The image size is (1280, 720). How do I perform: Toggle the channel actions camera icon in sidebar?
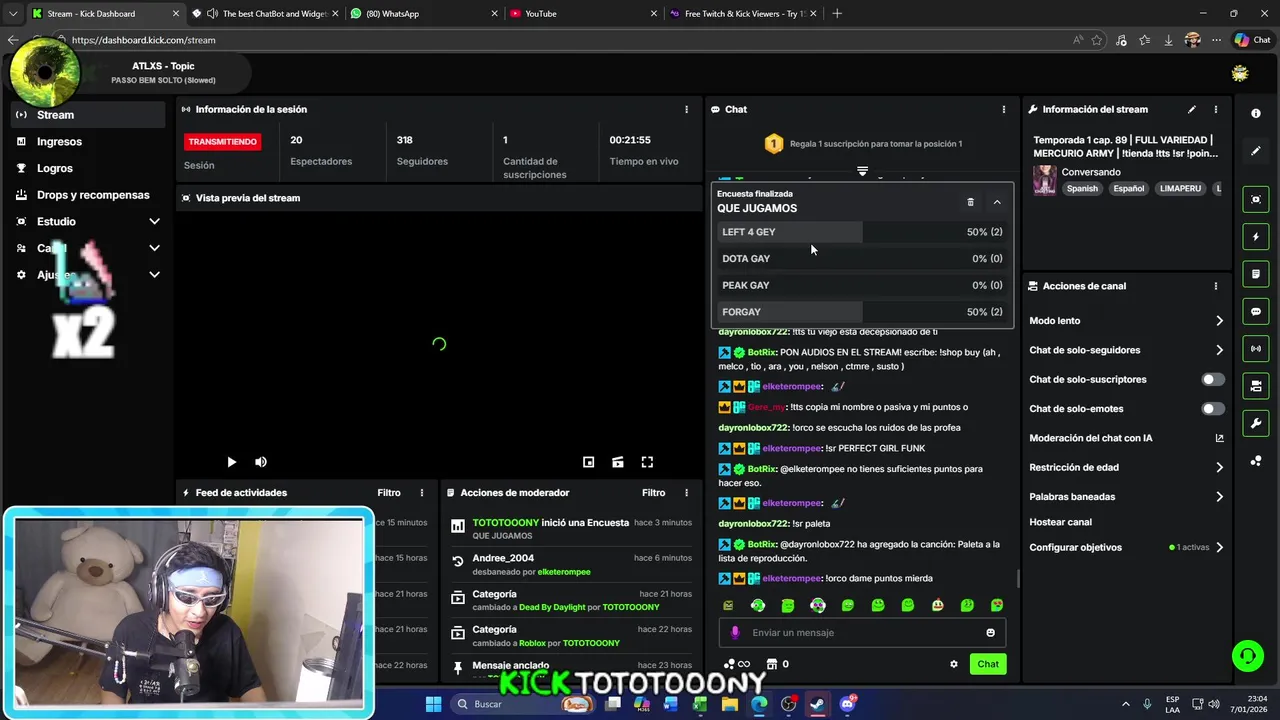(x=1256, y=386)
